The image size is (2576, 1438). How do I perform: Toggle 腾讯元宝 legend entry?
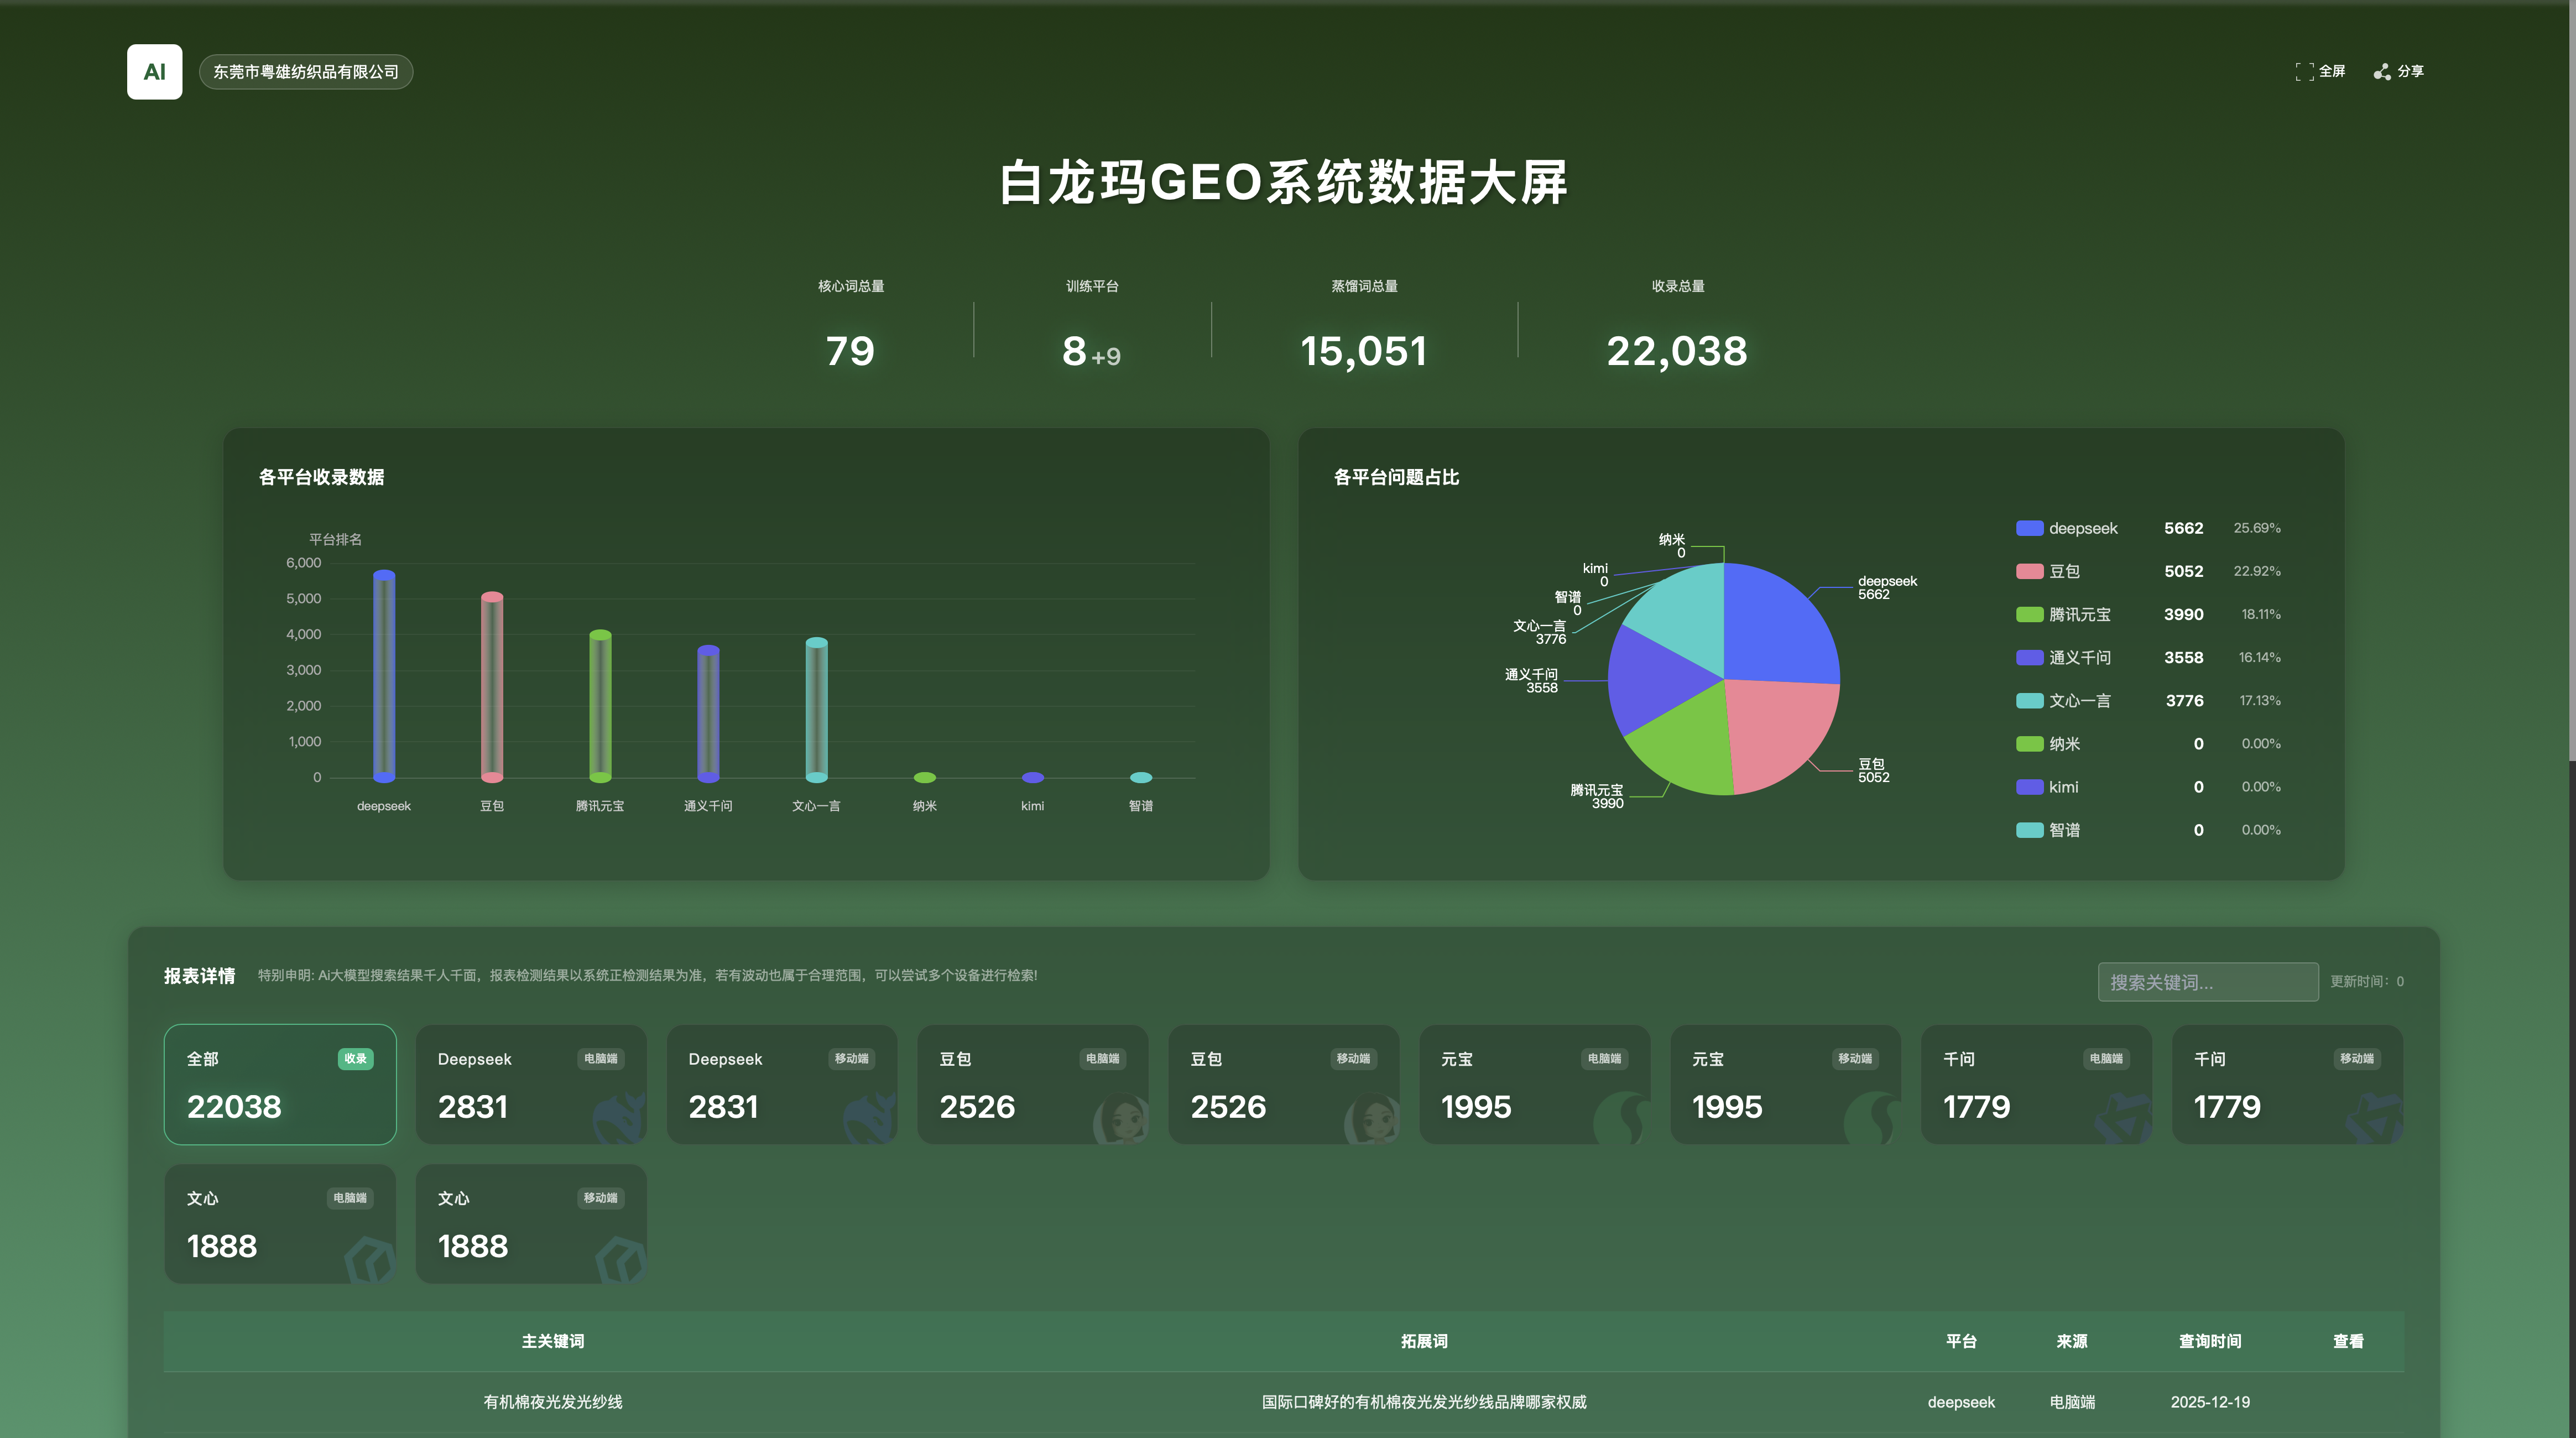point(2063,614)
